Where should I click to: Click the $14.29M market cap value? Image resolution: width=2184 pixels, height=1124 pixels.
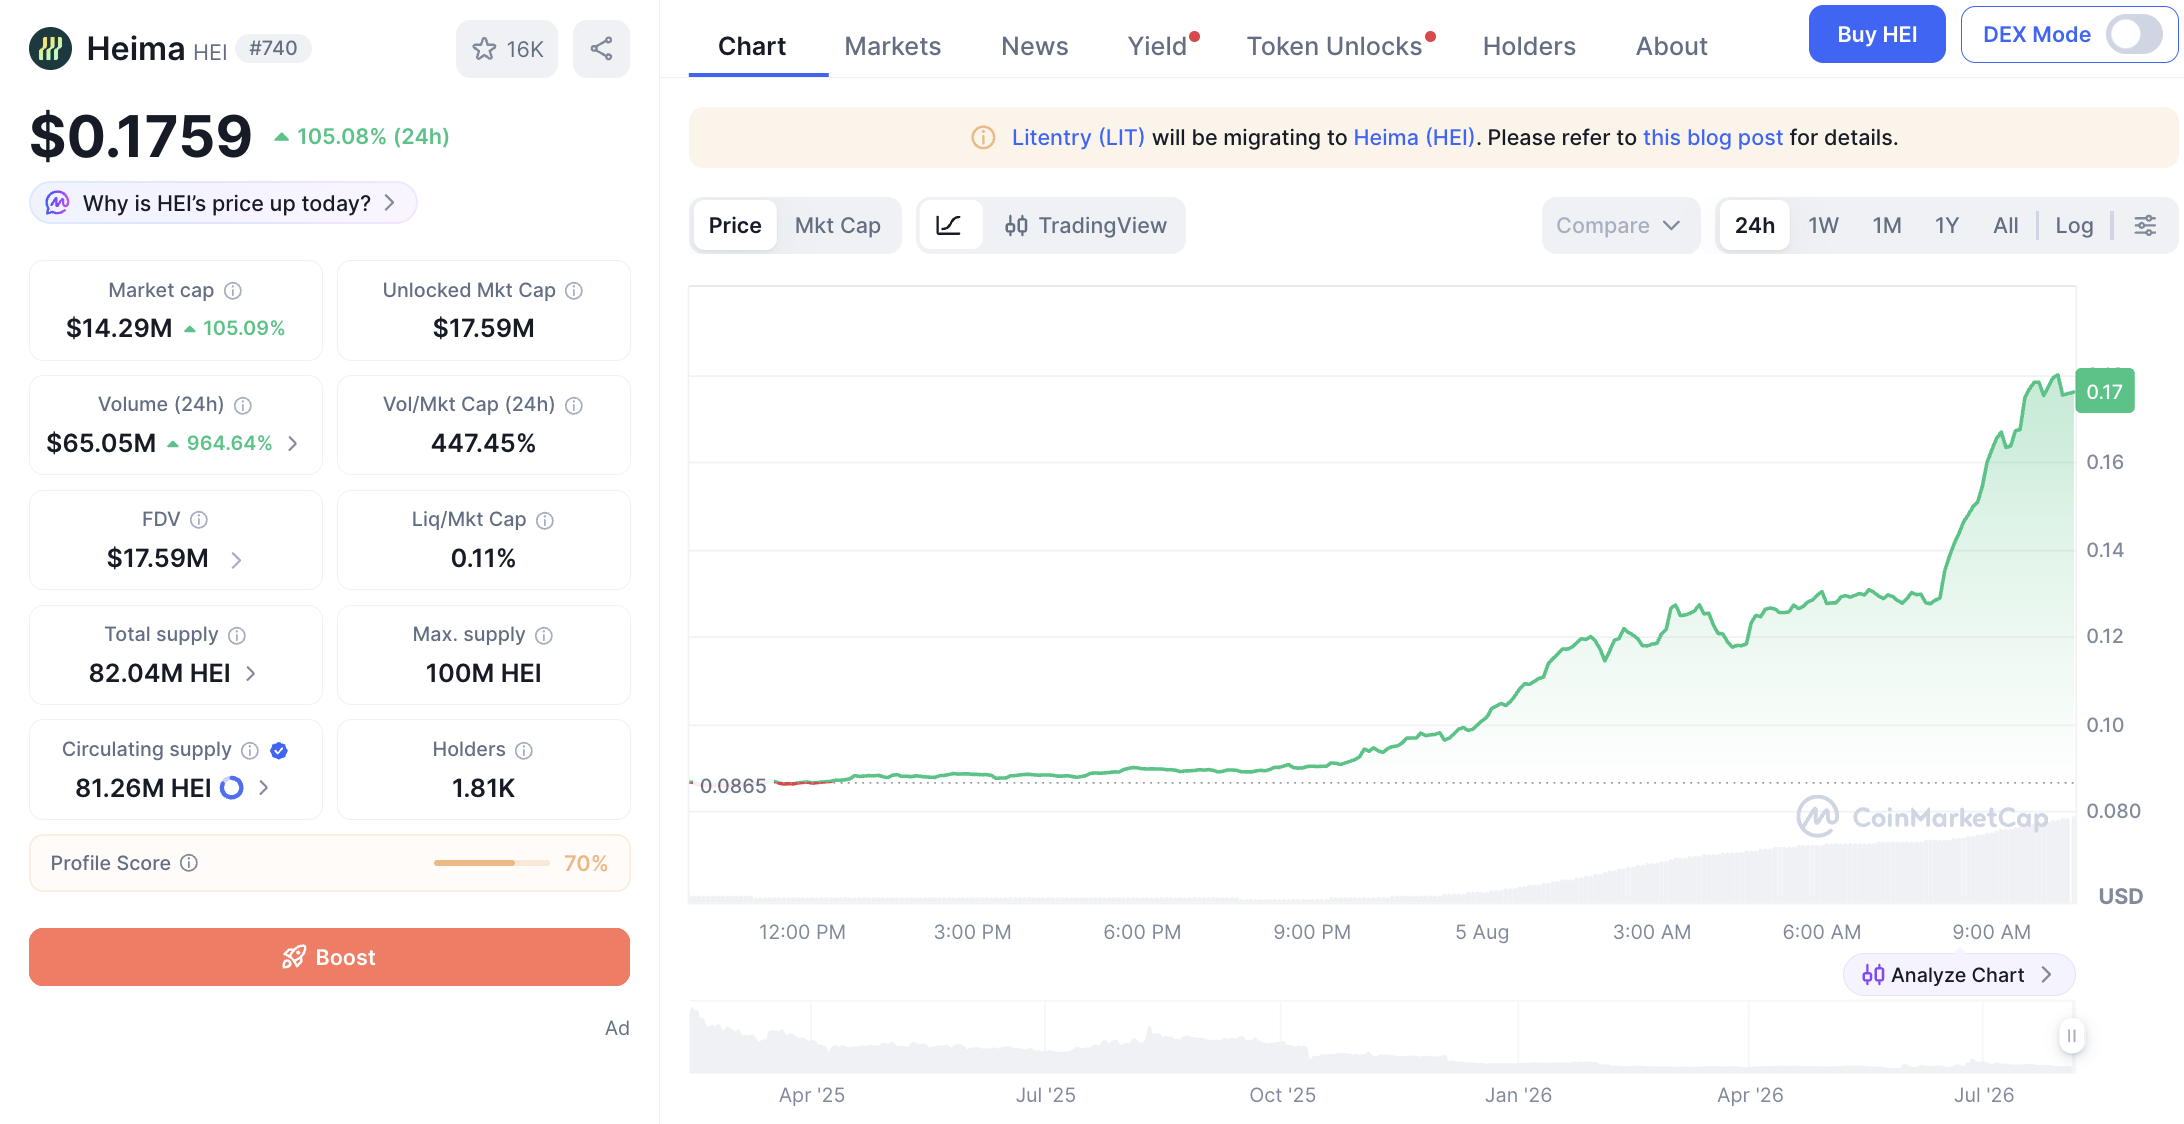[x=119, y=328]
